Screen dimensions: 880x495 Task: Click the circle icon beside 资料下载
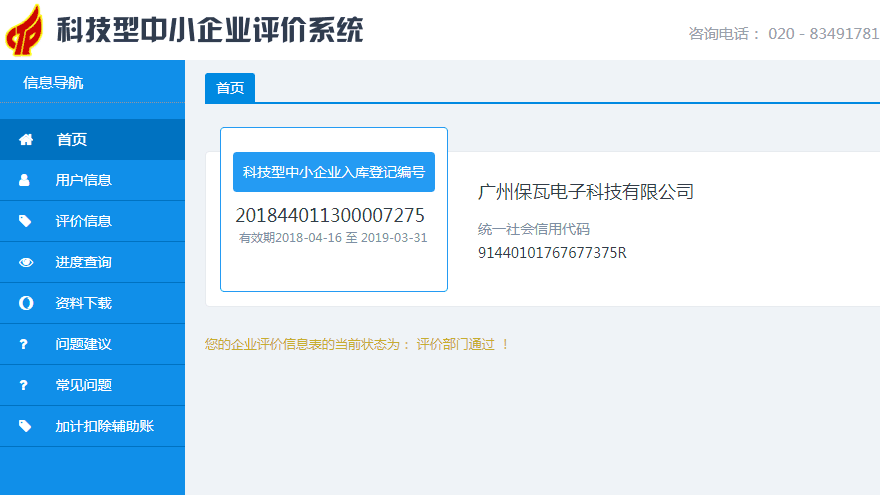click(x=26, y=304)
